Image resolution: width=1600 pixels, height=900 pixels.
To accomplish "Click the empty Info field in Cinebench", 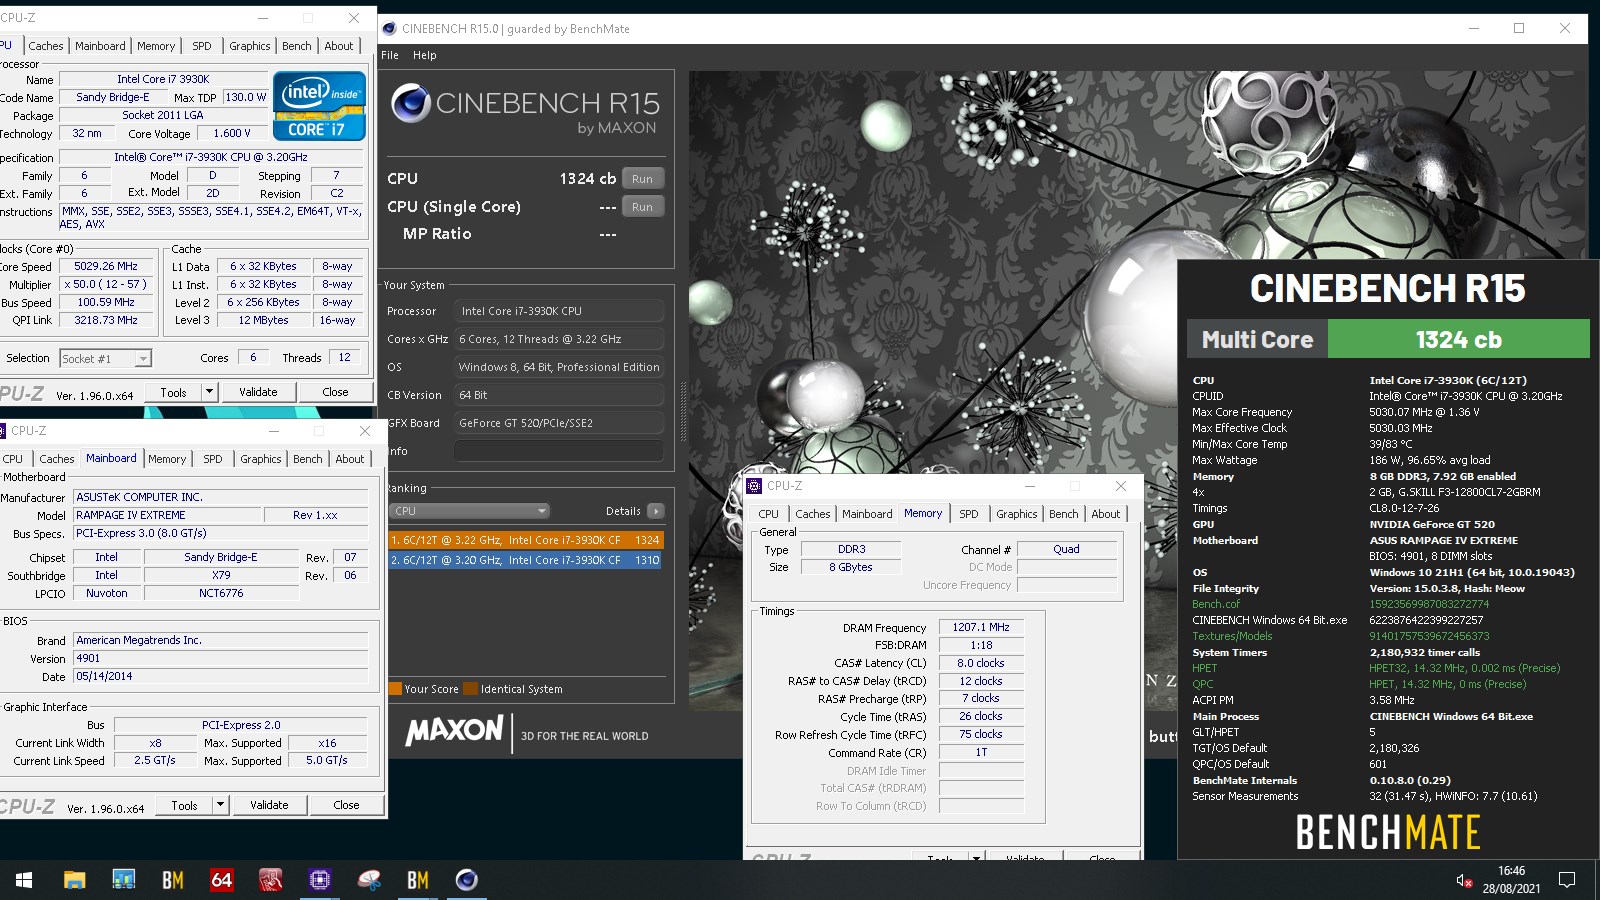I will point(559,451).
